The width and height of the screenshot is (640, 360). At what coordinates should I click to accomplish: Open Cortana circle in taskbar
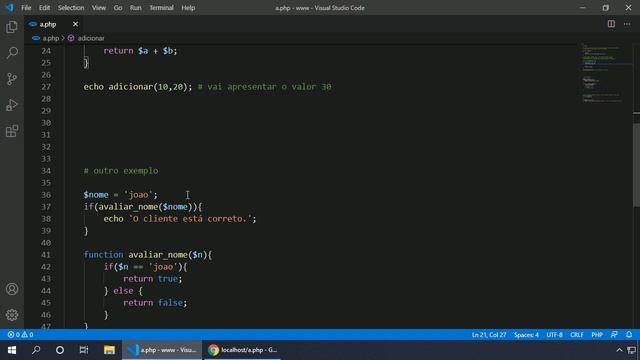pyautogui.click(x=60, y=350)
